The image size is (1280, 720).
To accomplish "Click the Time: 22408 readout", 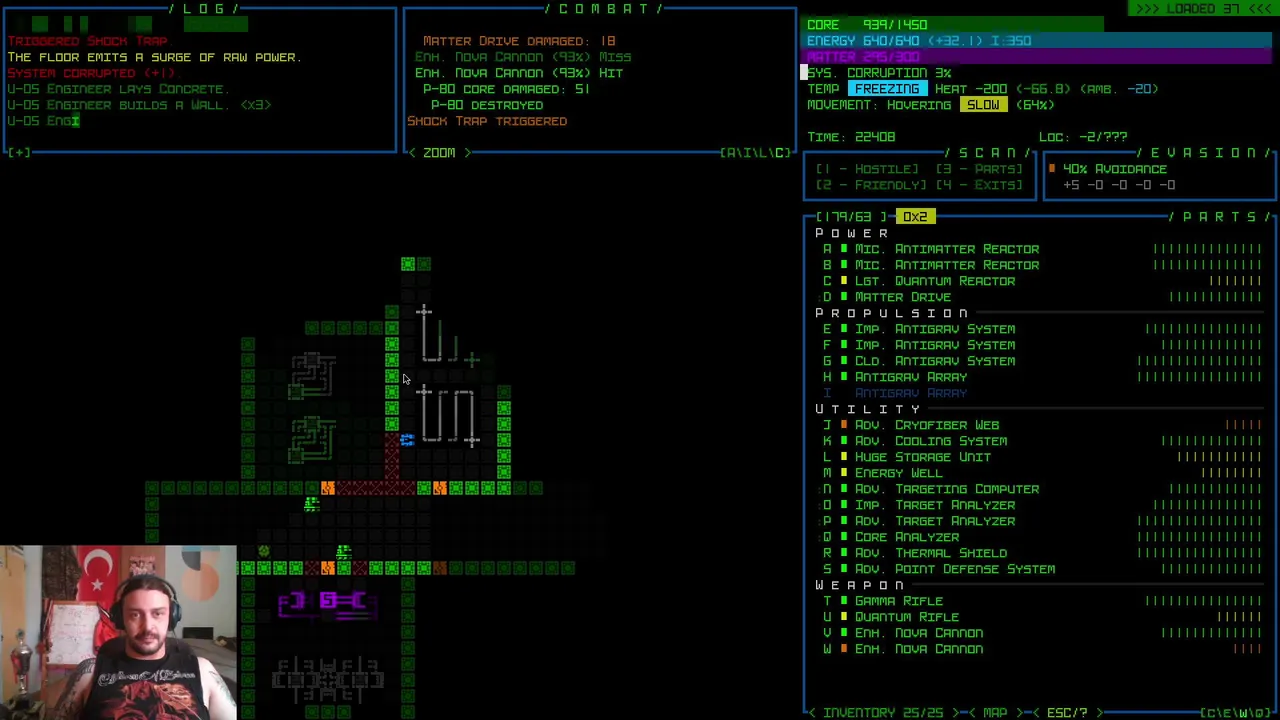I will pos(851,137).
